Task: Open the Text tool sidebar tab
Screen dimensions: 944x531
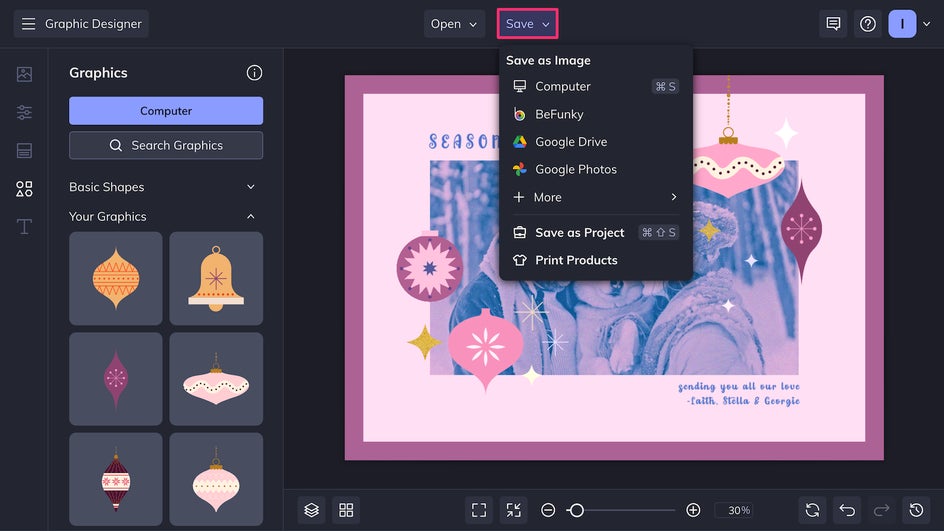Action: [x=24, y=226]
